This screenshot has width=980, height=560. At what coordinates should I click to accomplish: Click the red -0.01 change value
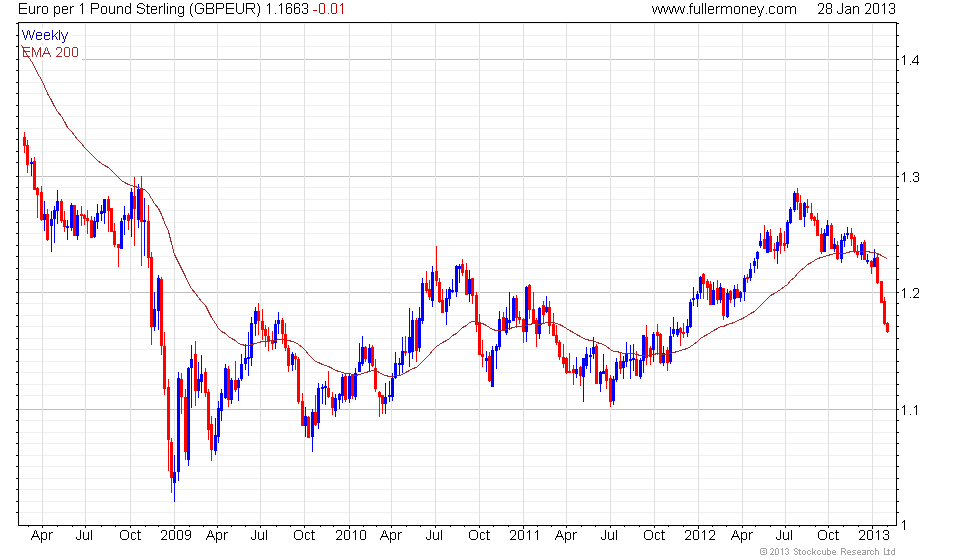coord(331,9)
